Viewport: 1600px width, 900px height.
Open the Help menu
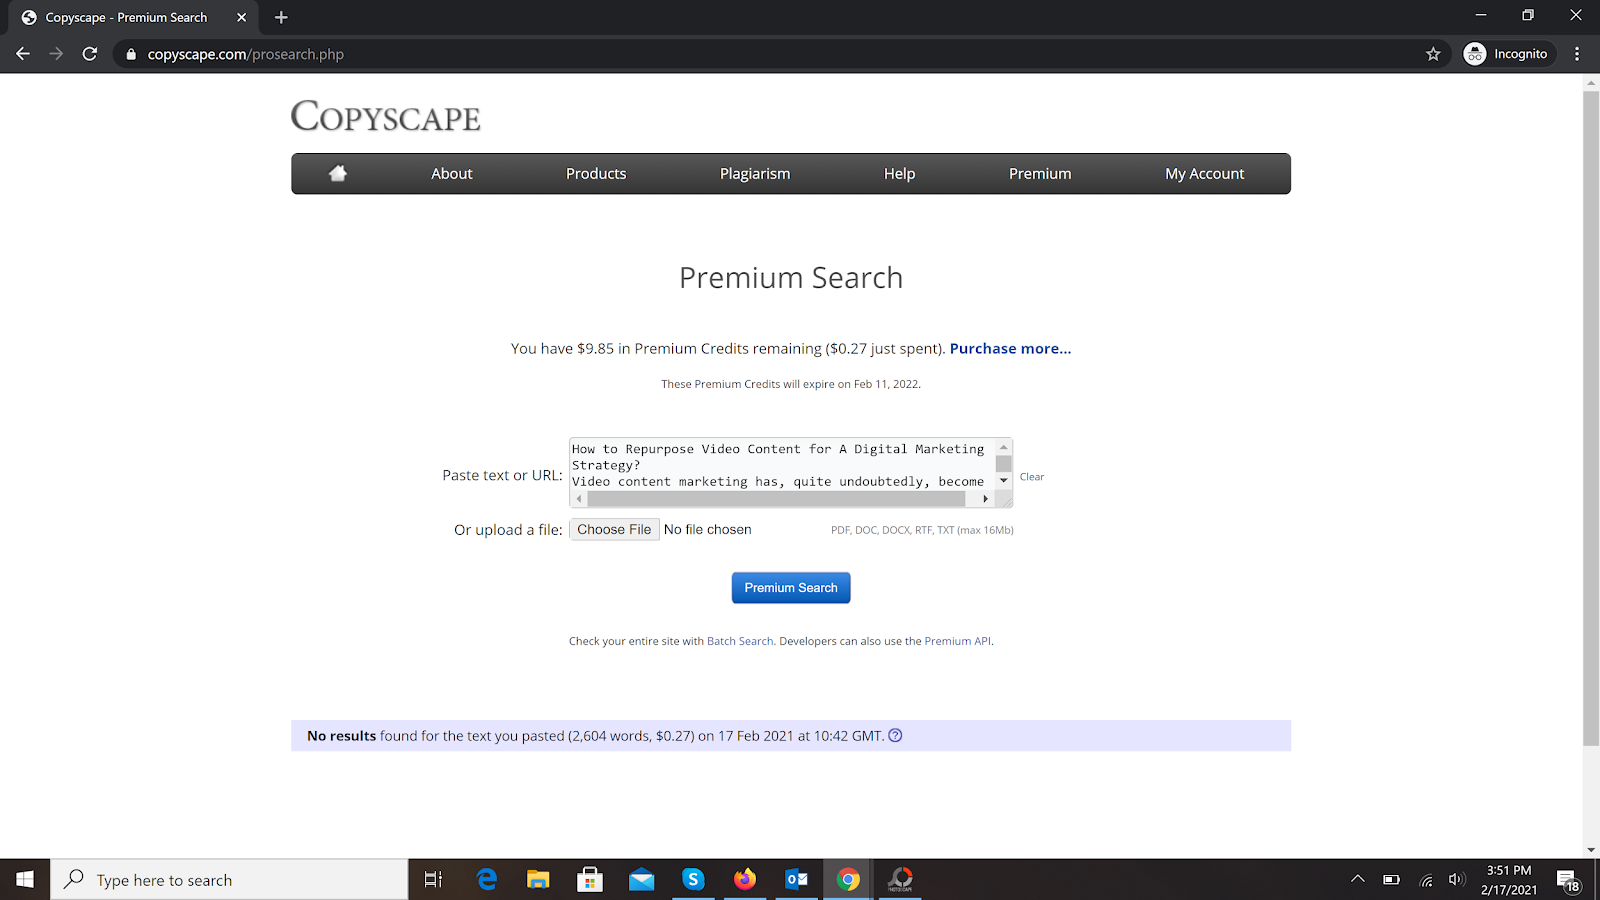click(899, 173)
